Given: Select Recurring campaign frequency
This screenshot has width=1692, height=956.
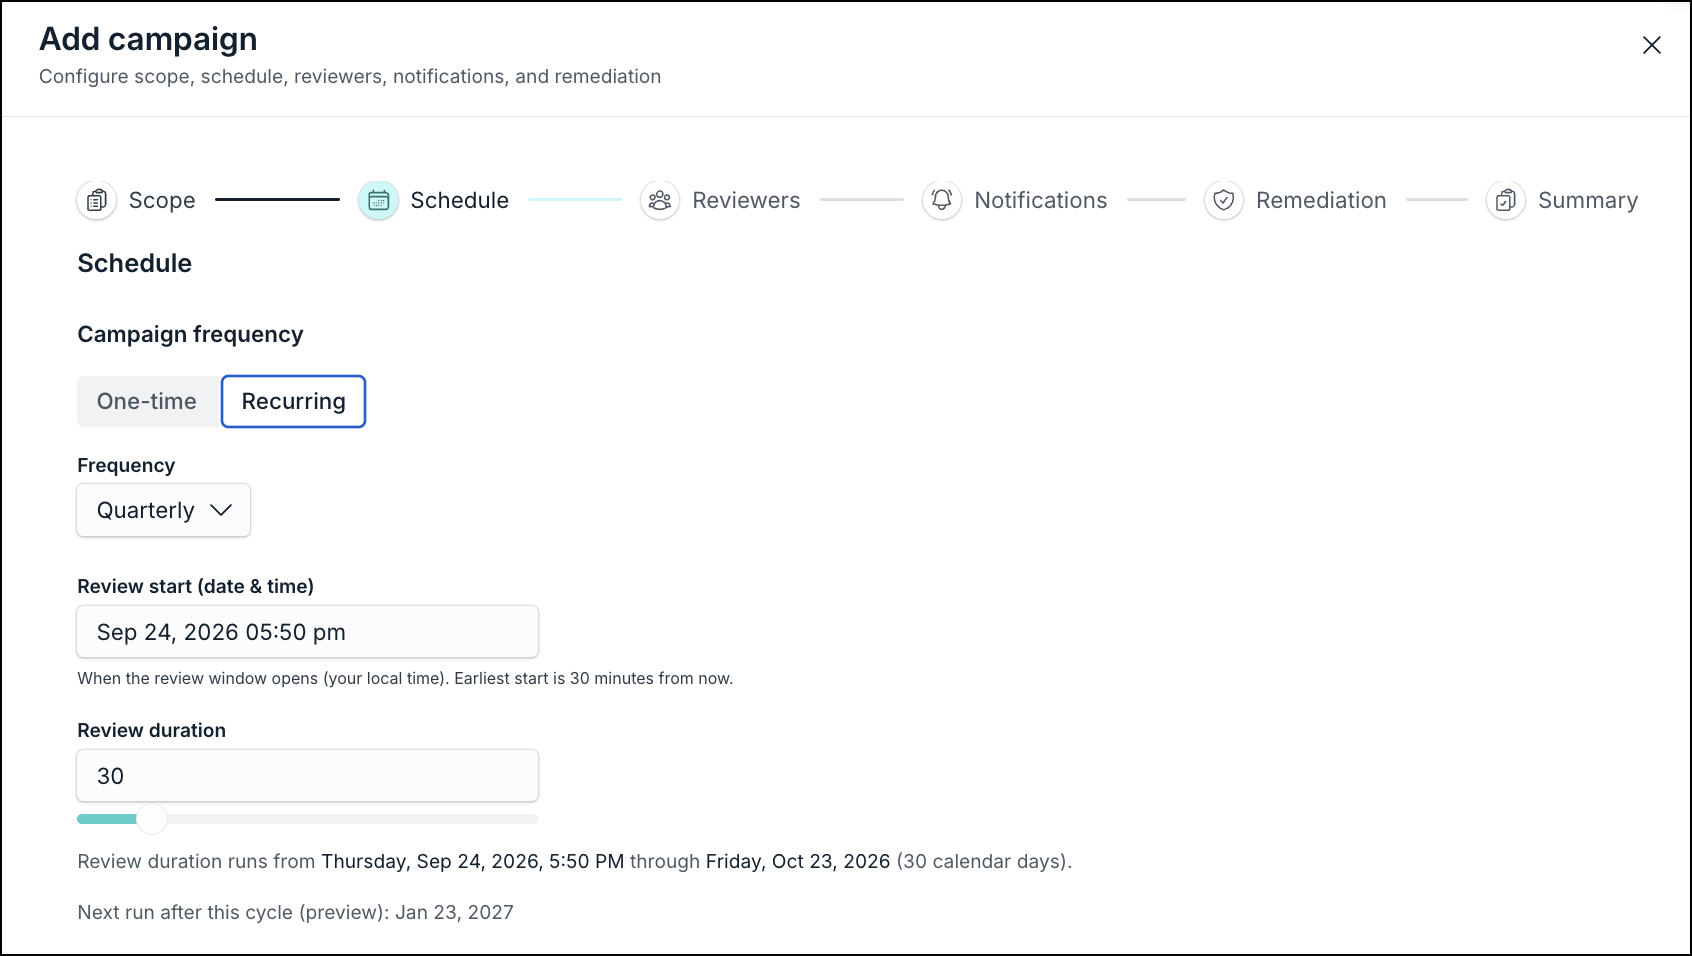Looking at the screenshot, I should [293, 401].
